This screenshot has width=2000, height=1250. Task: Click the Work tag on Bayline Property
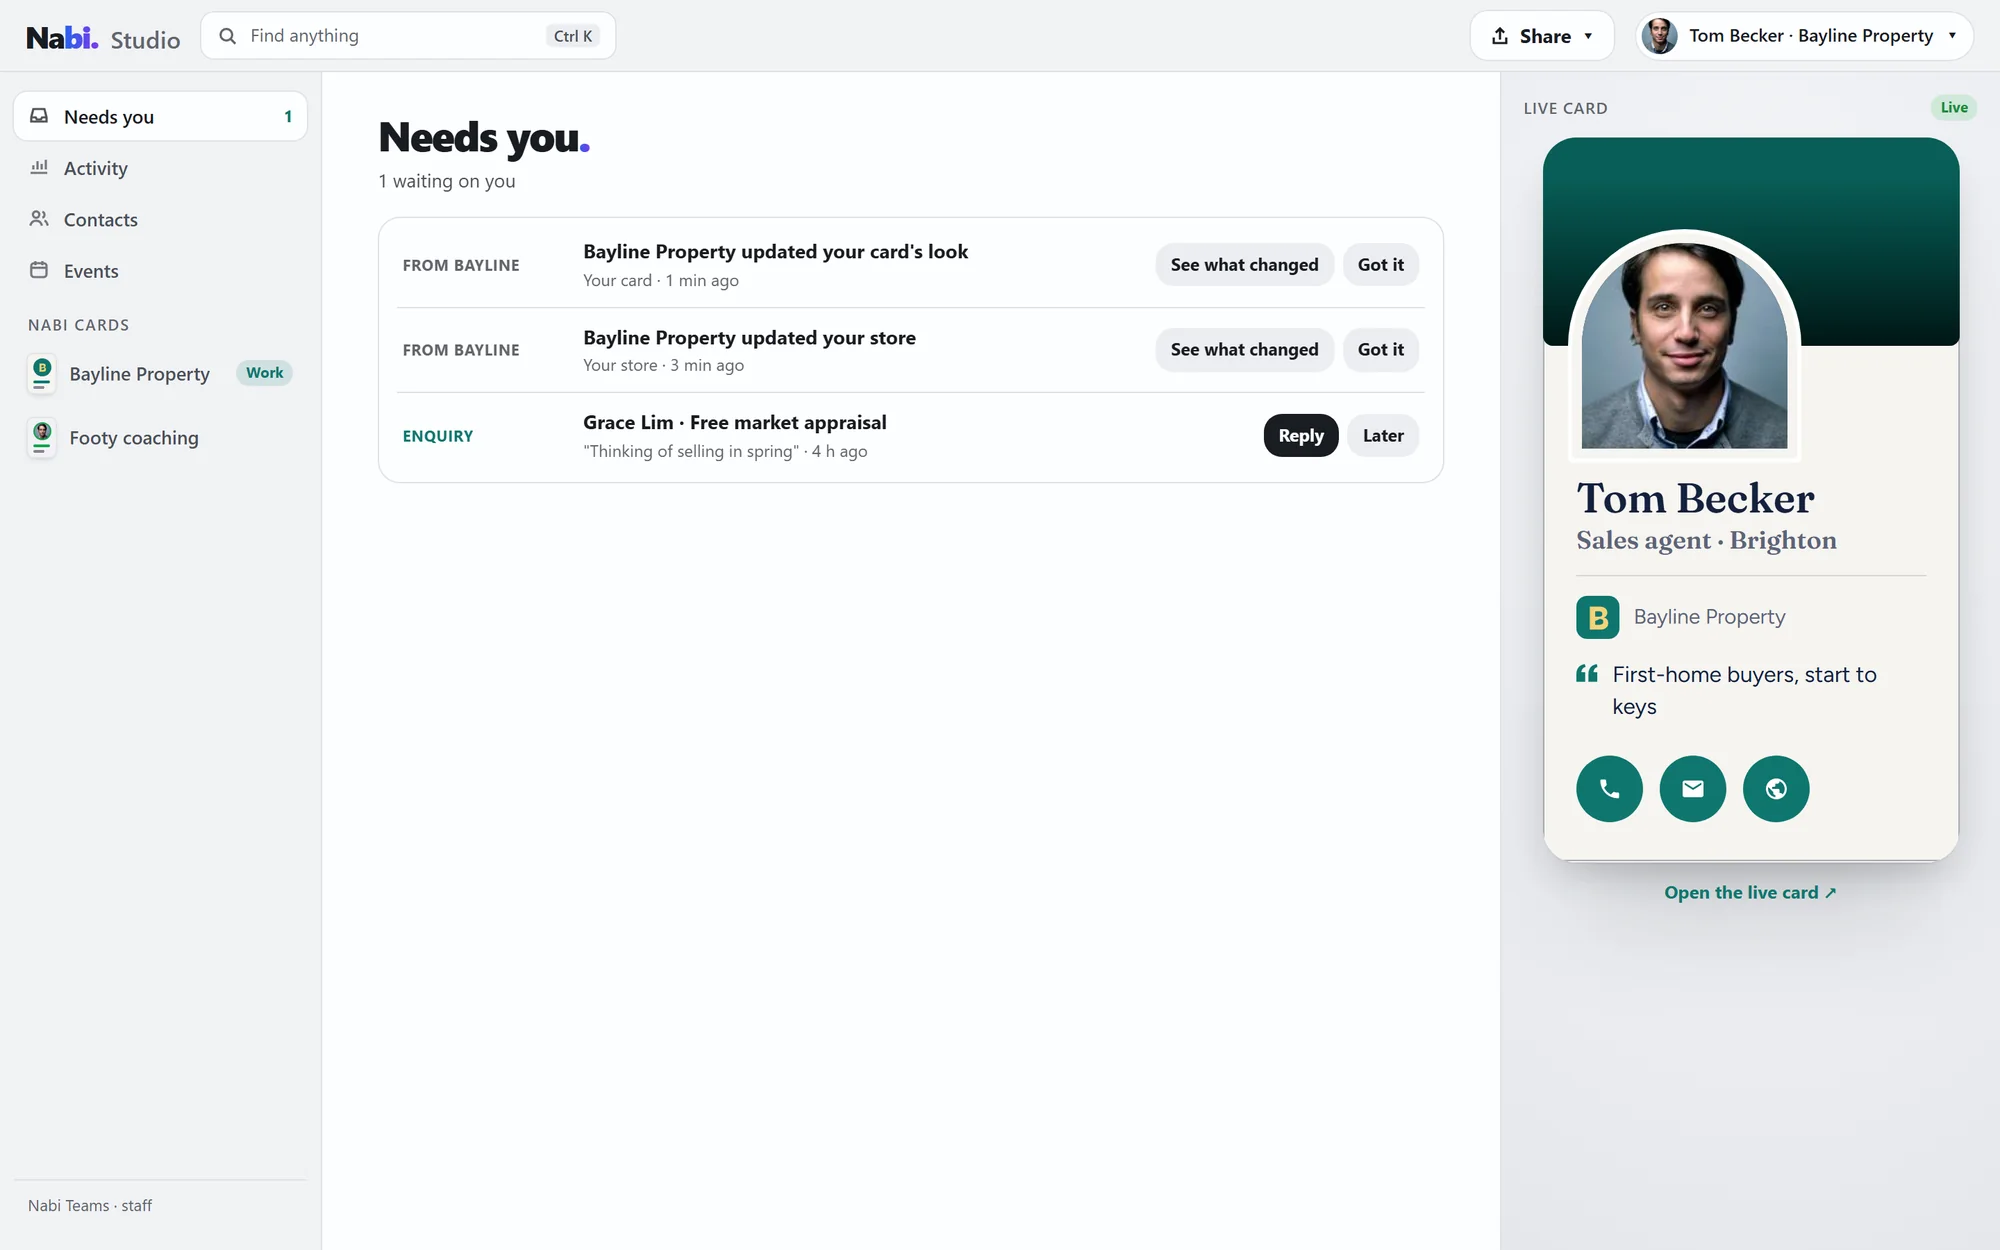pos(265,373)
